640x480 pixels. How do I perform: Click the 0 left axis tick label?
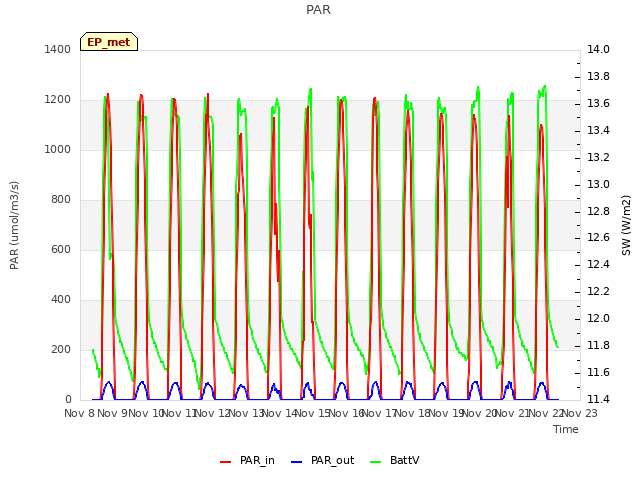[68, 400]
